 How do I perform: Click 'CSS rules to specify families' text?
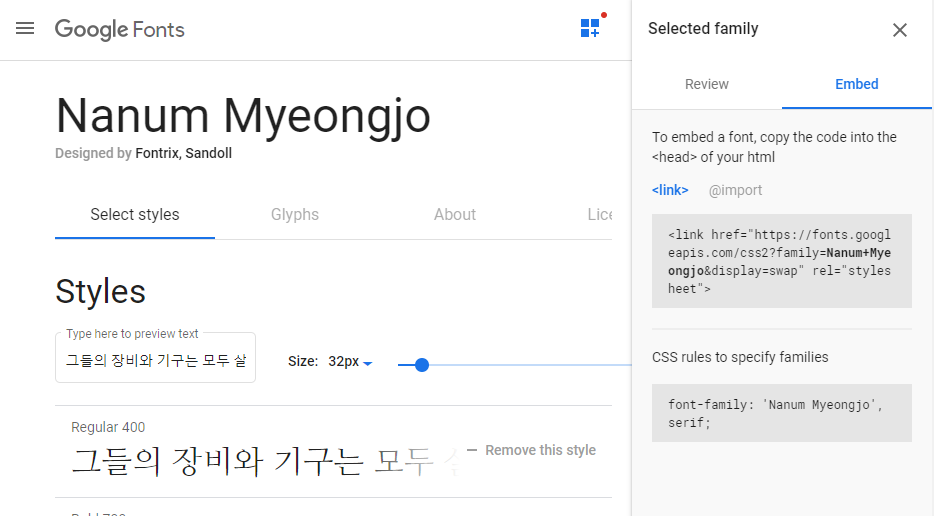pos(740,357)
